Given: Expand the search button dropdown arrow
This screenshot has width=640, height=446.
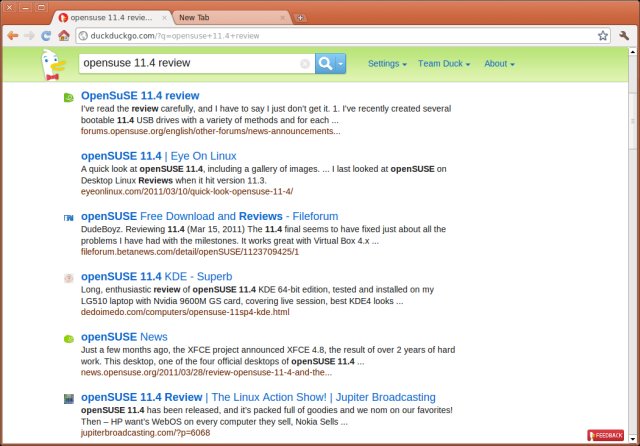Looking at the screenshot, I should tap(341, 64).
